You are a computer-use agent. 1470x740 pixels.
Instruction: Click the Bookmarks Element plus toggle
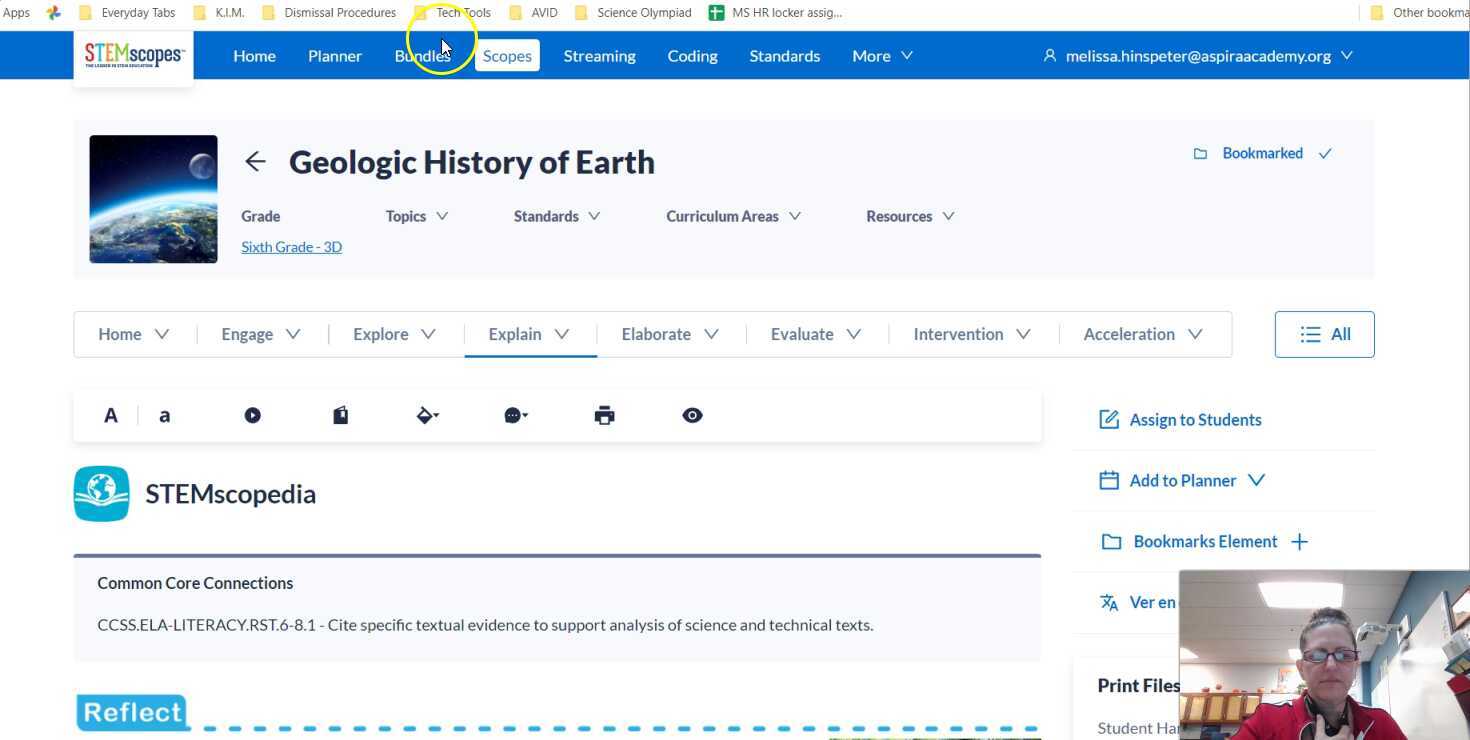tap(1299, 541)
